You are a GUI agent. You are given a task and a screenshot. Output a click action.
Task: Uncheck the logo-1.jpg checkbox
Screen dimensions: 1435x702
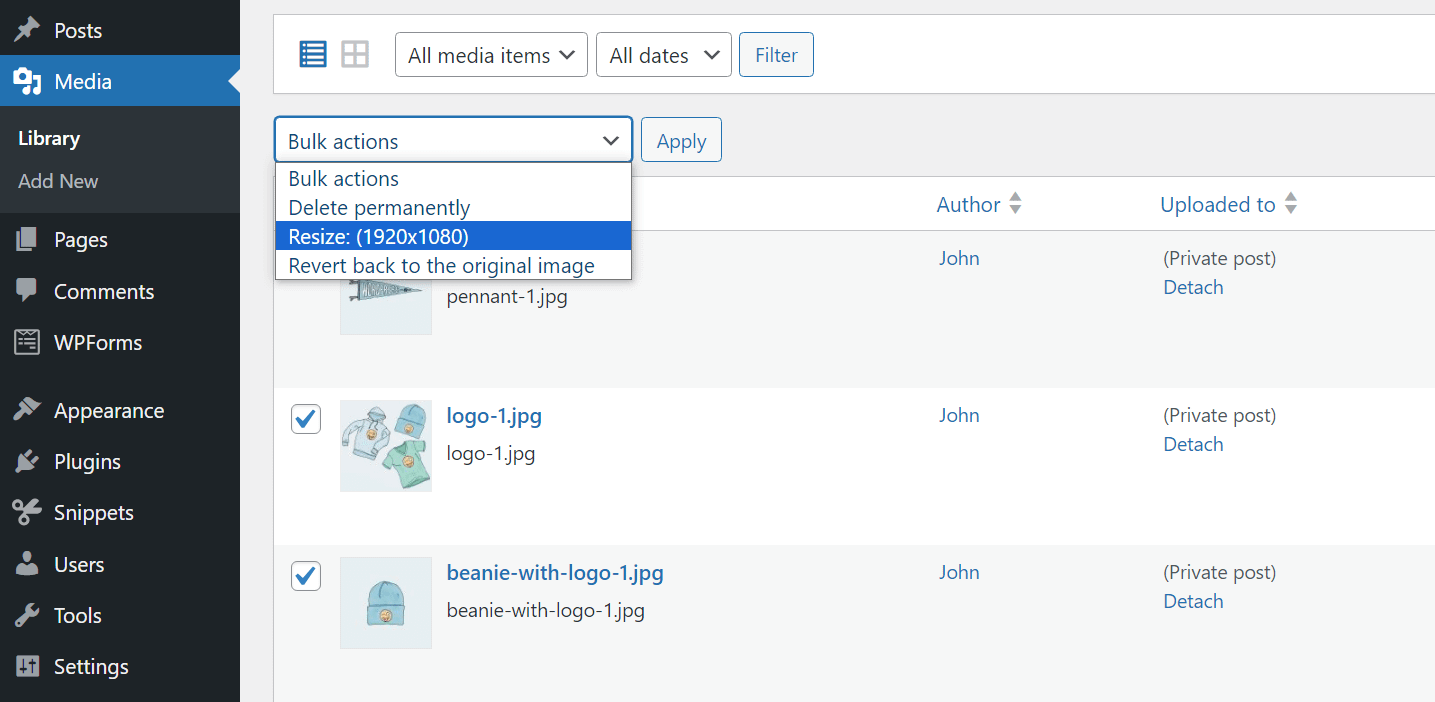click(x=305, y=418)
